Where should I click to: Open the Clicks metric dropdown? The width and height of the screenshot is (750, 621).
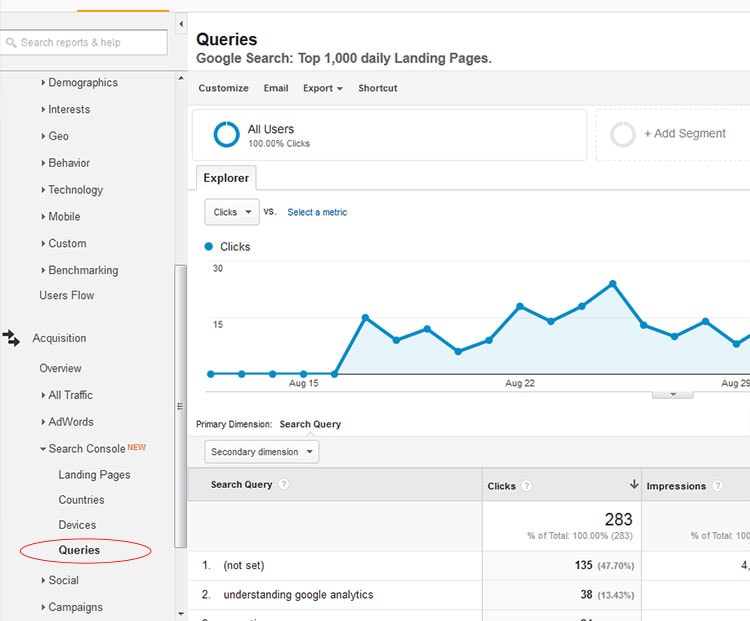click(x=232, y=212)
